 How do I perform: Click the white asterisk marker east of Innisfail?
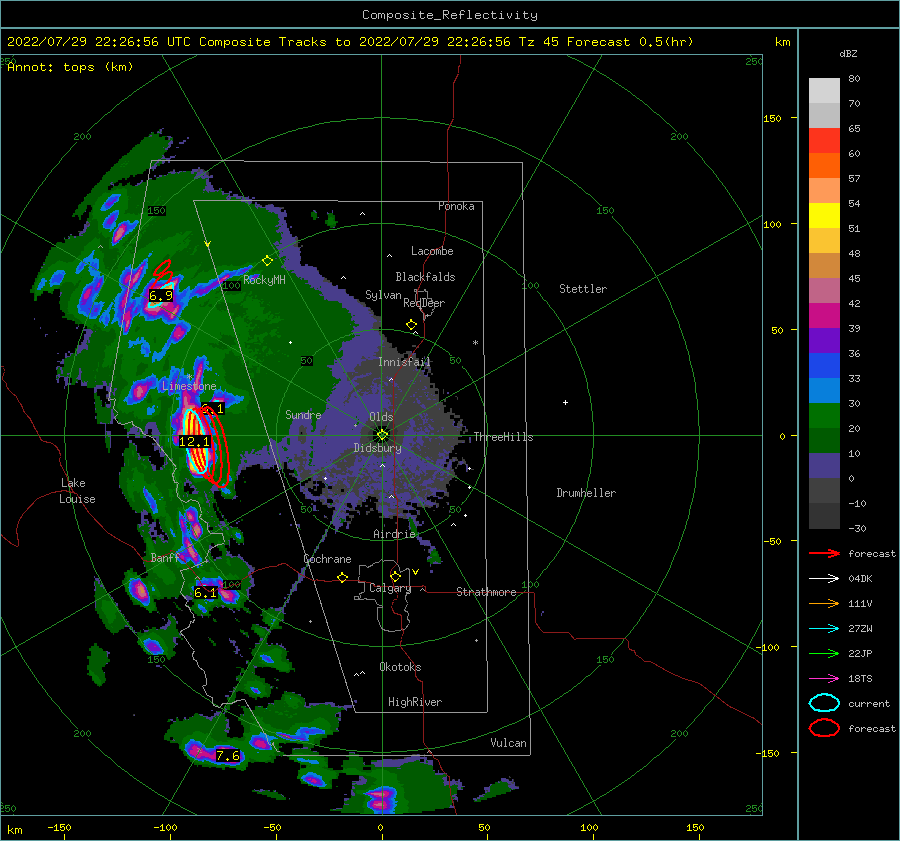pyautogui.click(x=475, y=343)
